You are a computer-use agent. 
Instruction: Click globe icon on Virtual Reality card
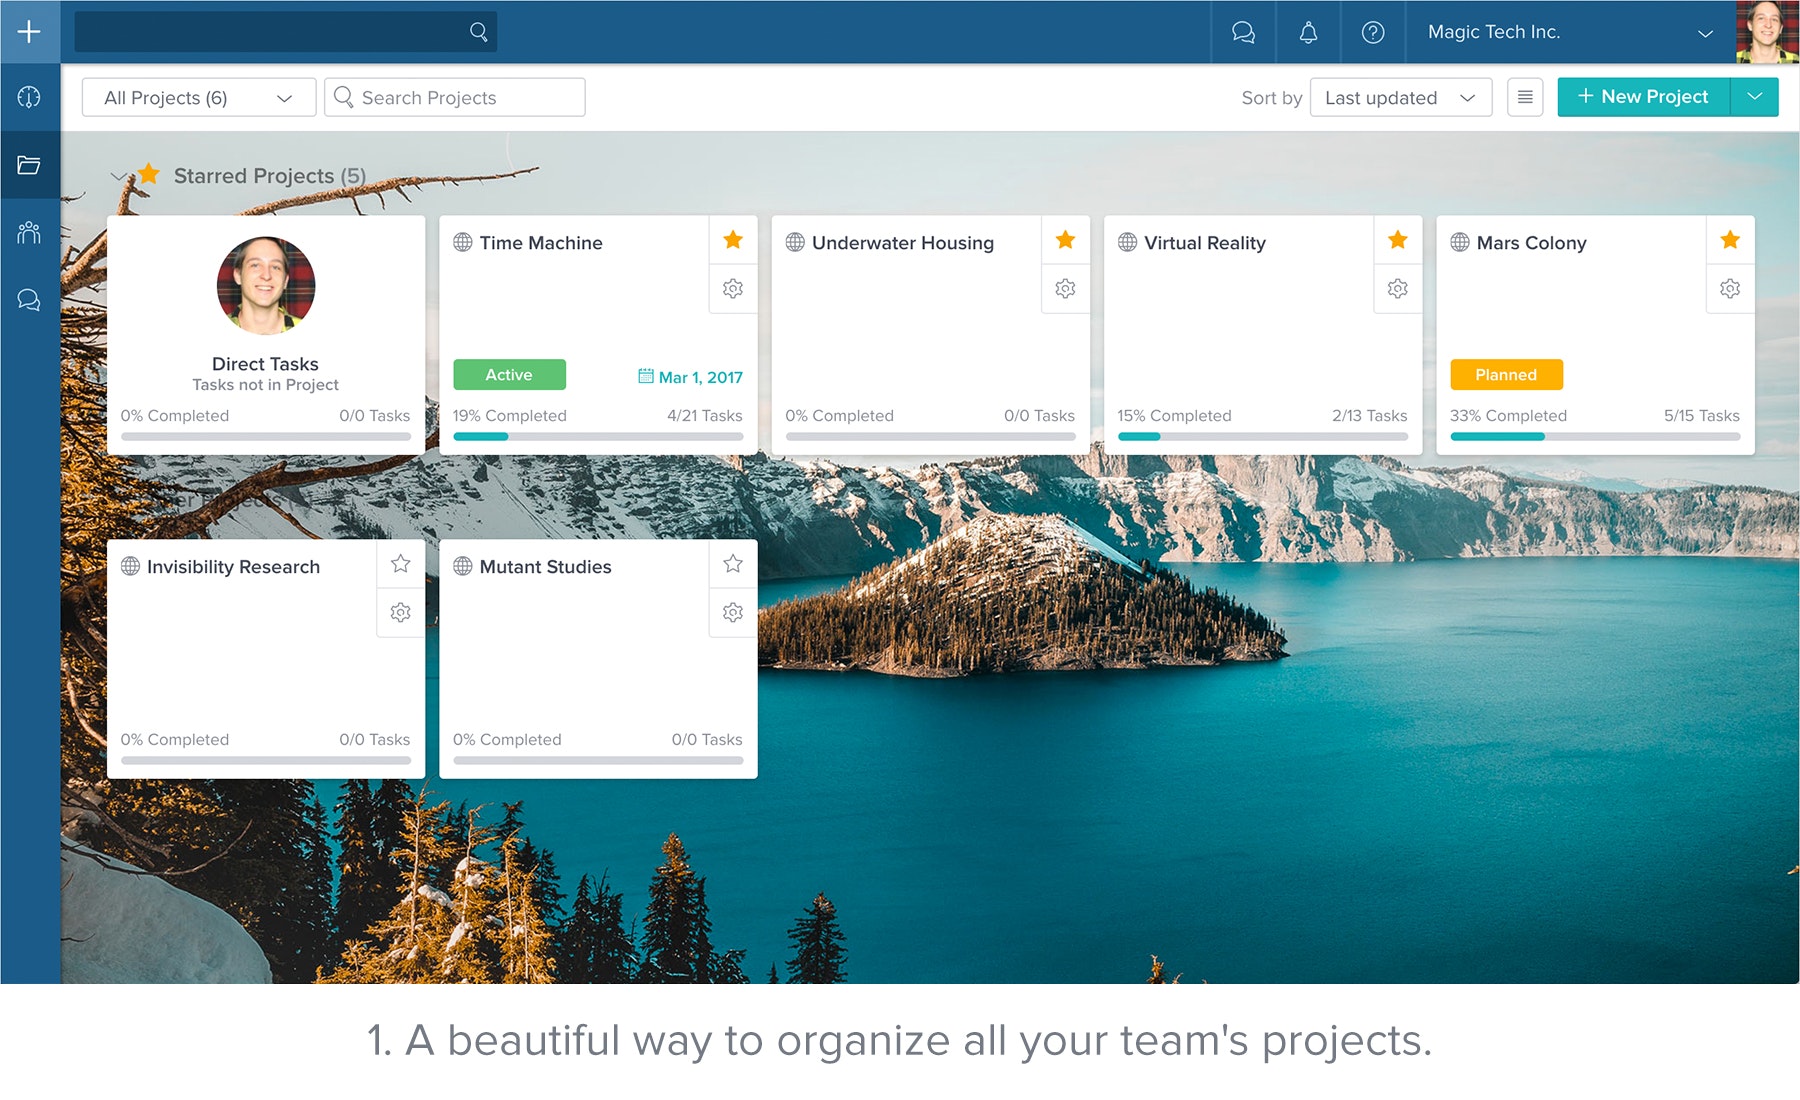pyautogui.click(x=1128, y=242)
